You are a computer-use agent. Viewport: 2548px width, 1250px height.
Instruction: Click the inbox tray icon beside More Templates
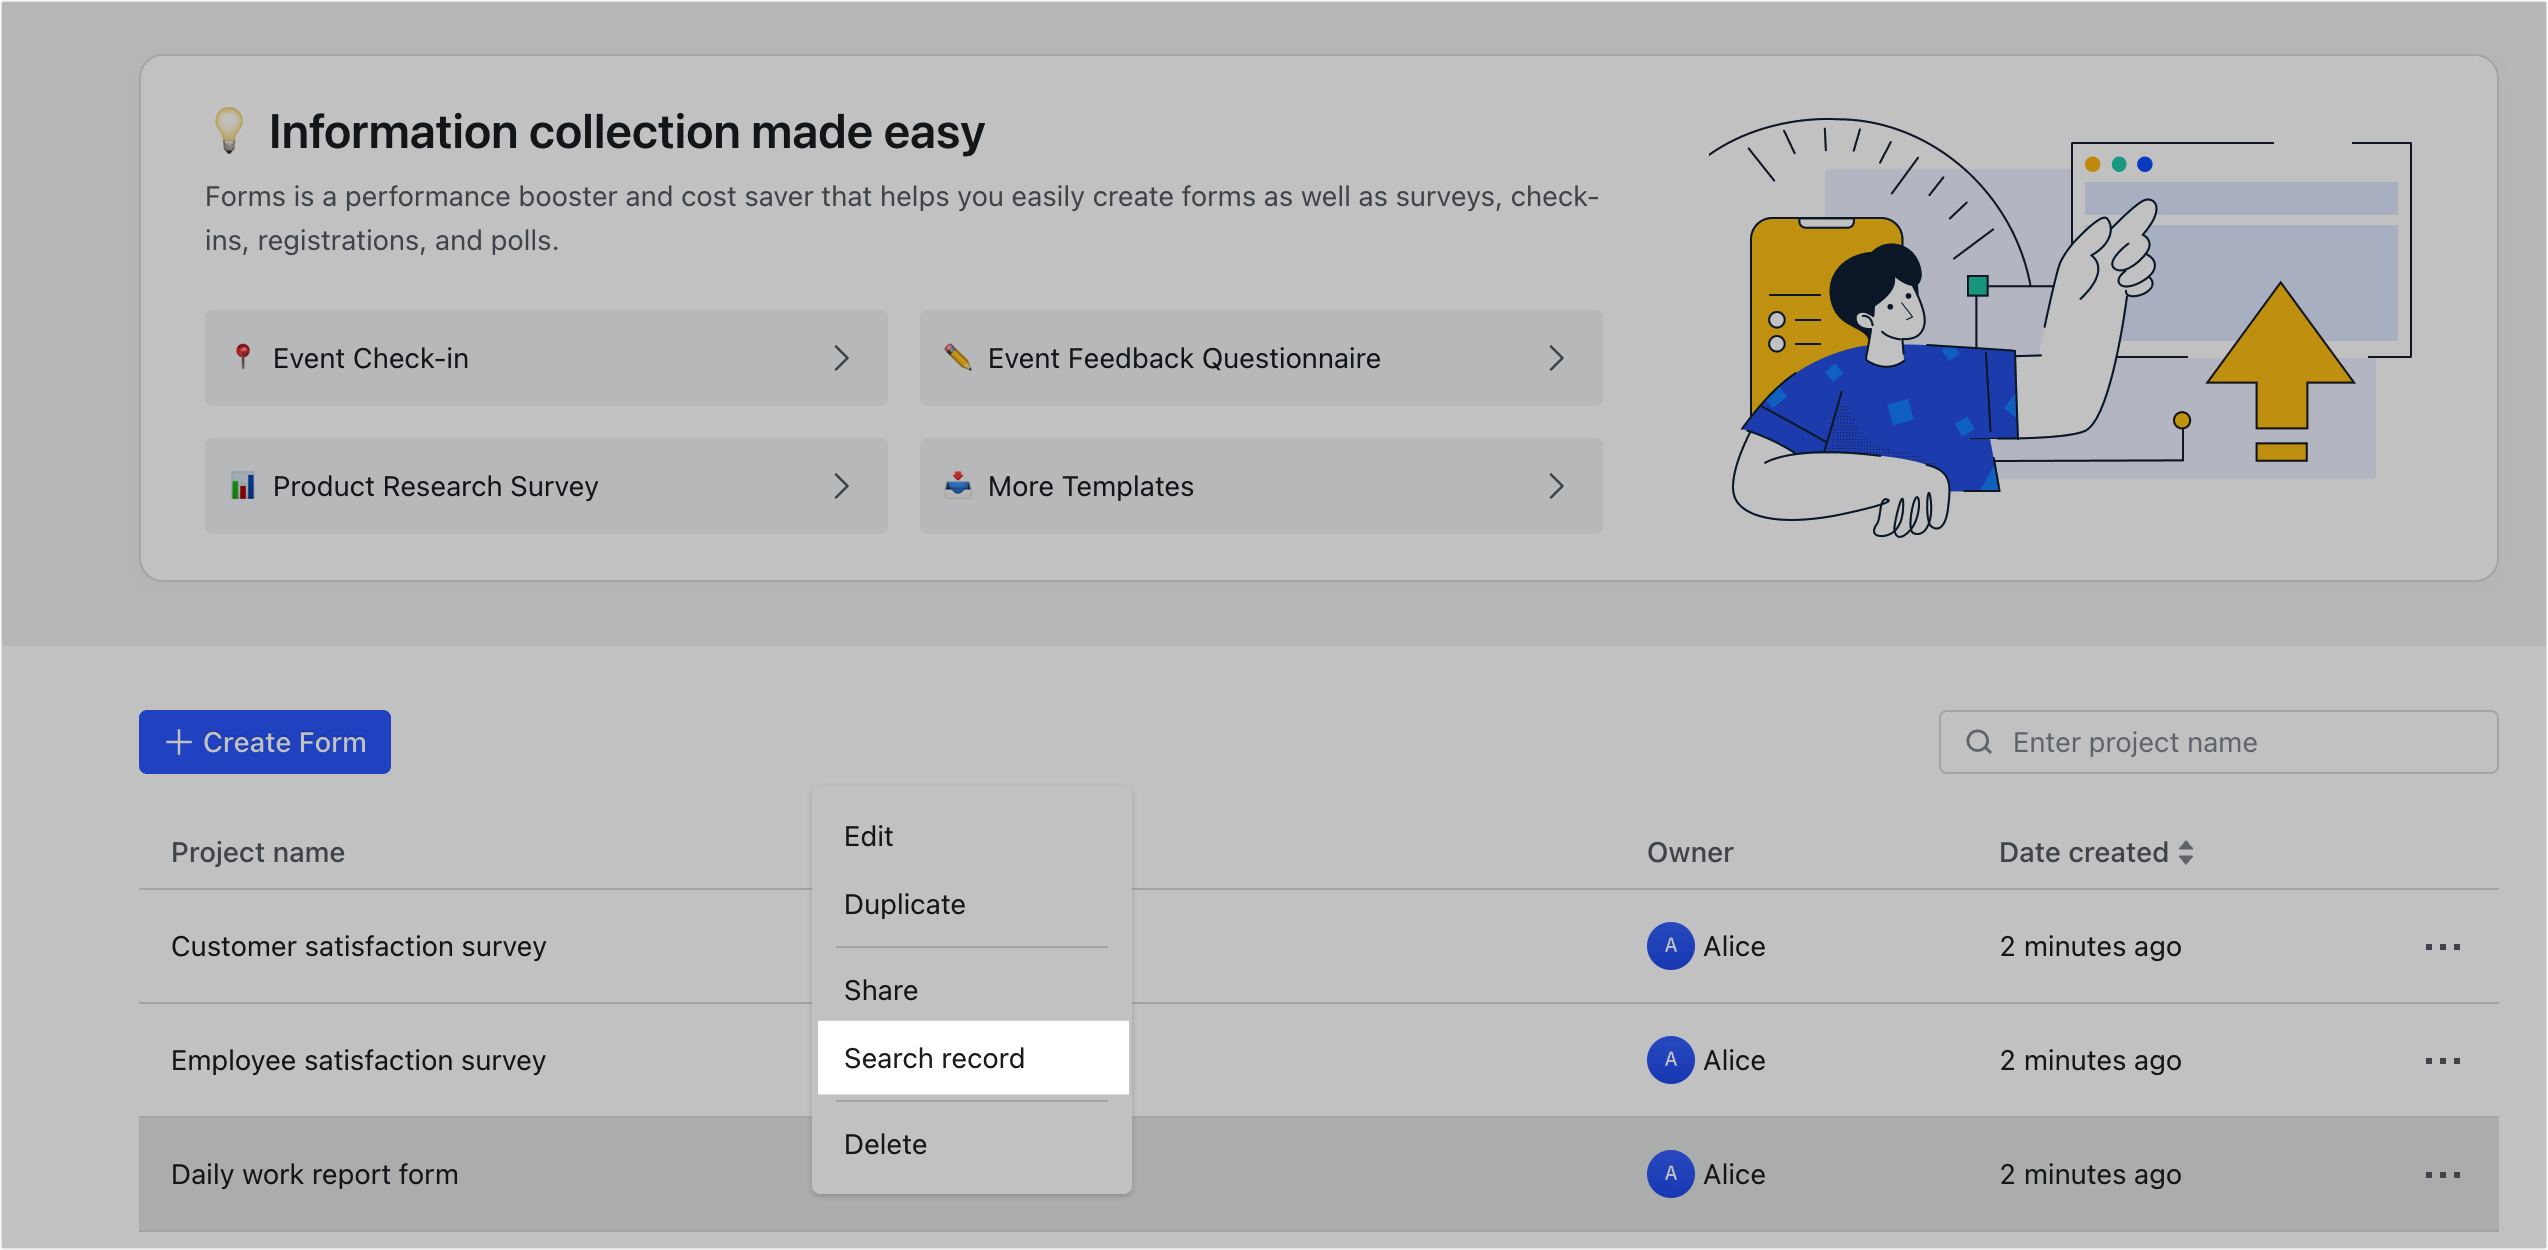tap(958, 487)
